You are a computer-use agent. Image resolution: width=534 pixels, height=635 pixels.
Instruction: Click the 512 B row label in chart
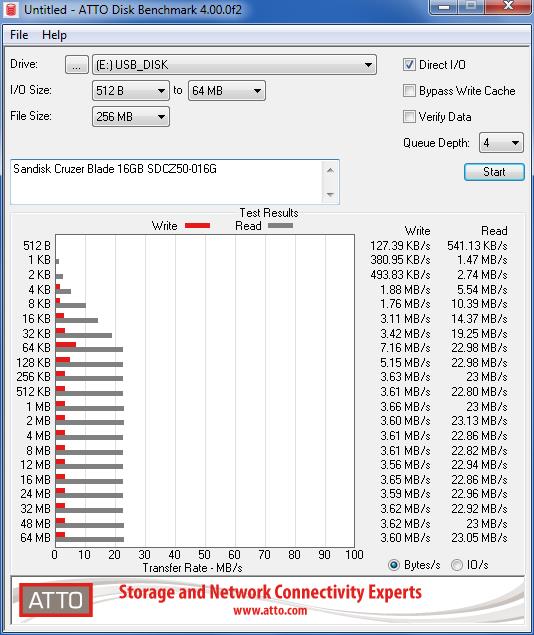(37, 246)
